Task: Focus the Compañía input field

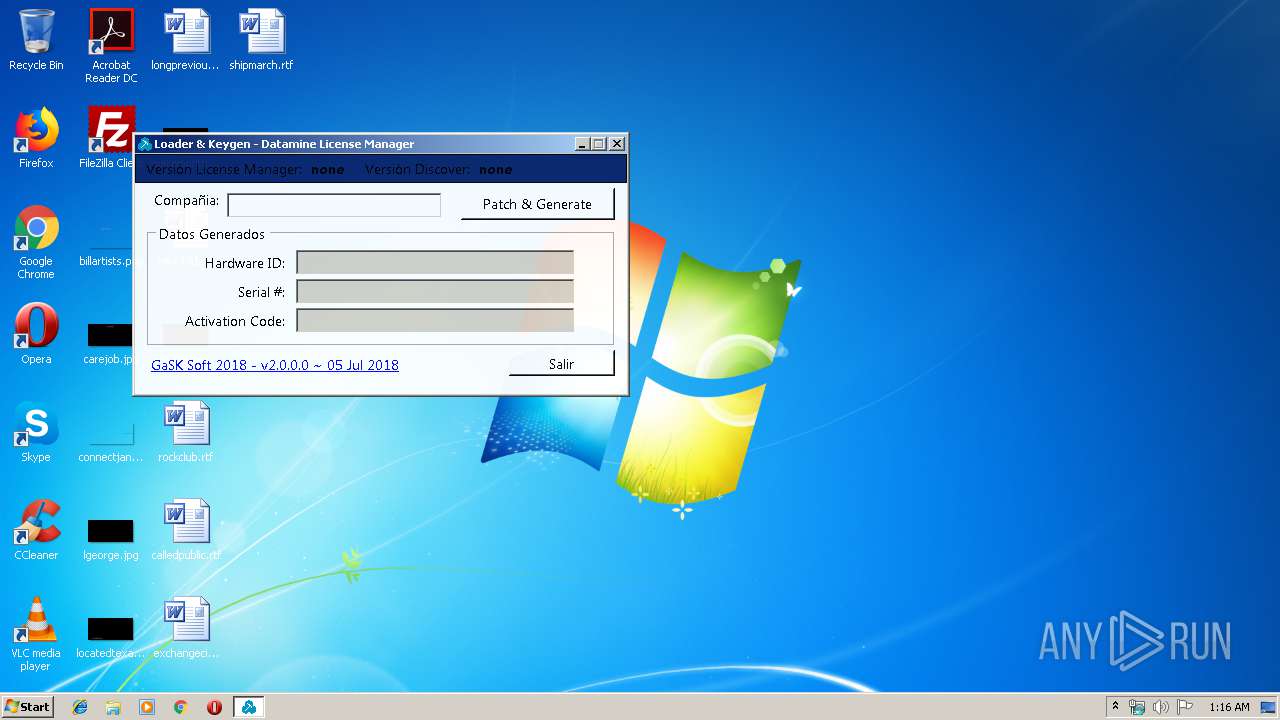Action: point(334,205)
